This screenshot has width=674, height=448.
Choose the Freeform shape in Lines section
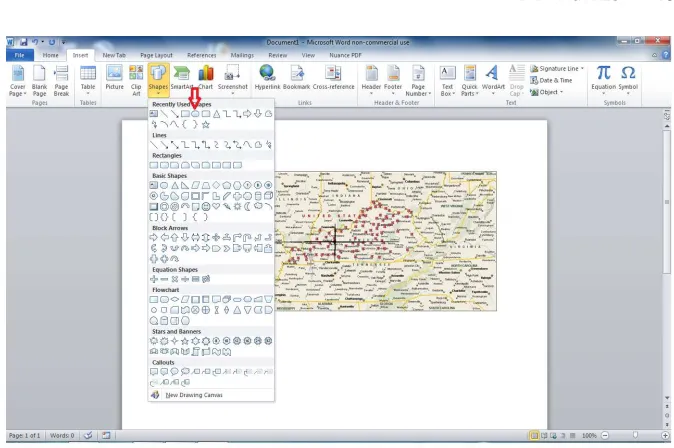coord(258,145)
